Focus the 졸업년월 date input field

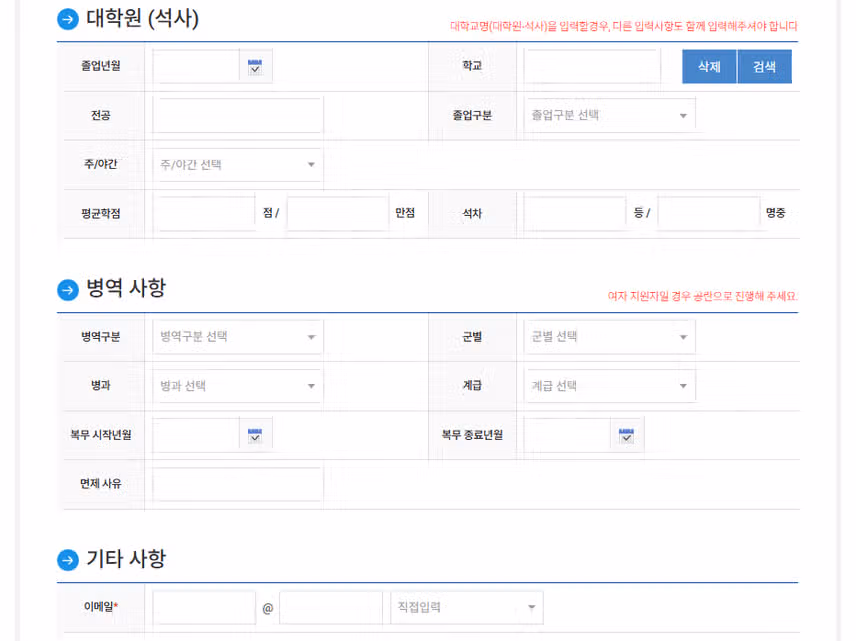(196, 66)
